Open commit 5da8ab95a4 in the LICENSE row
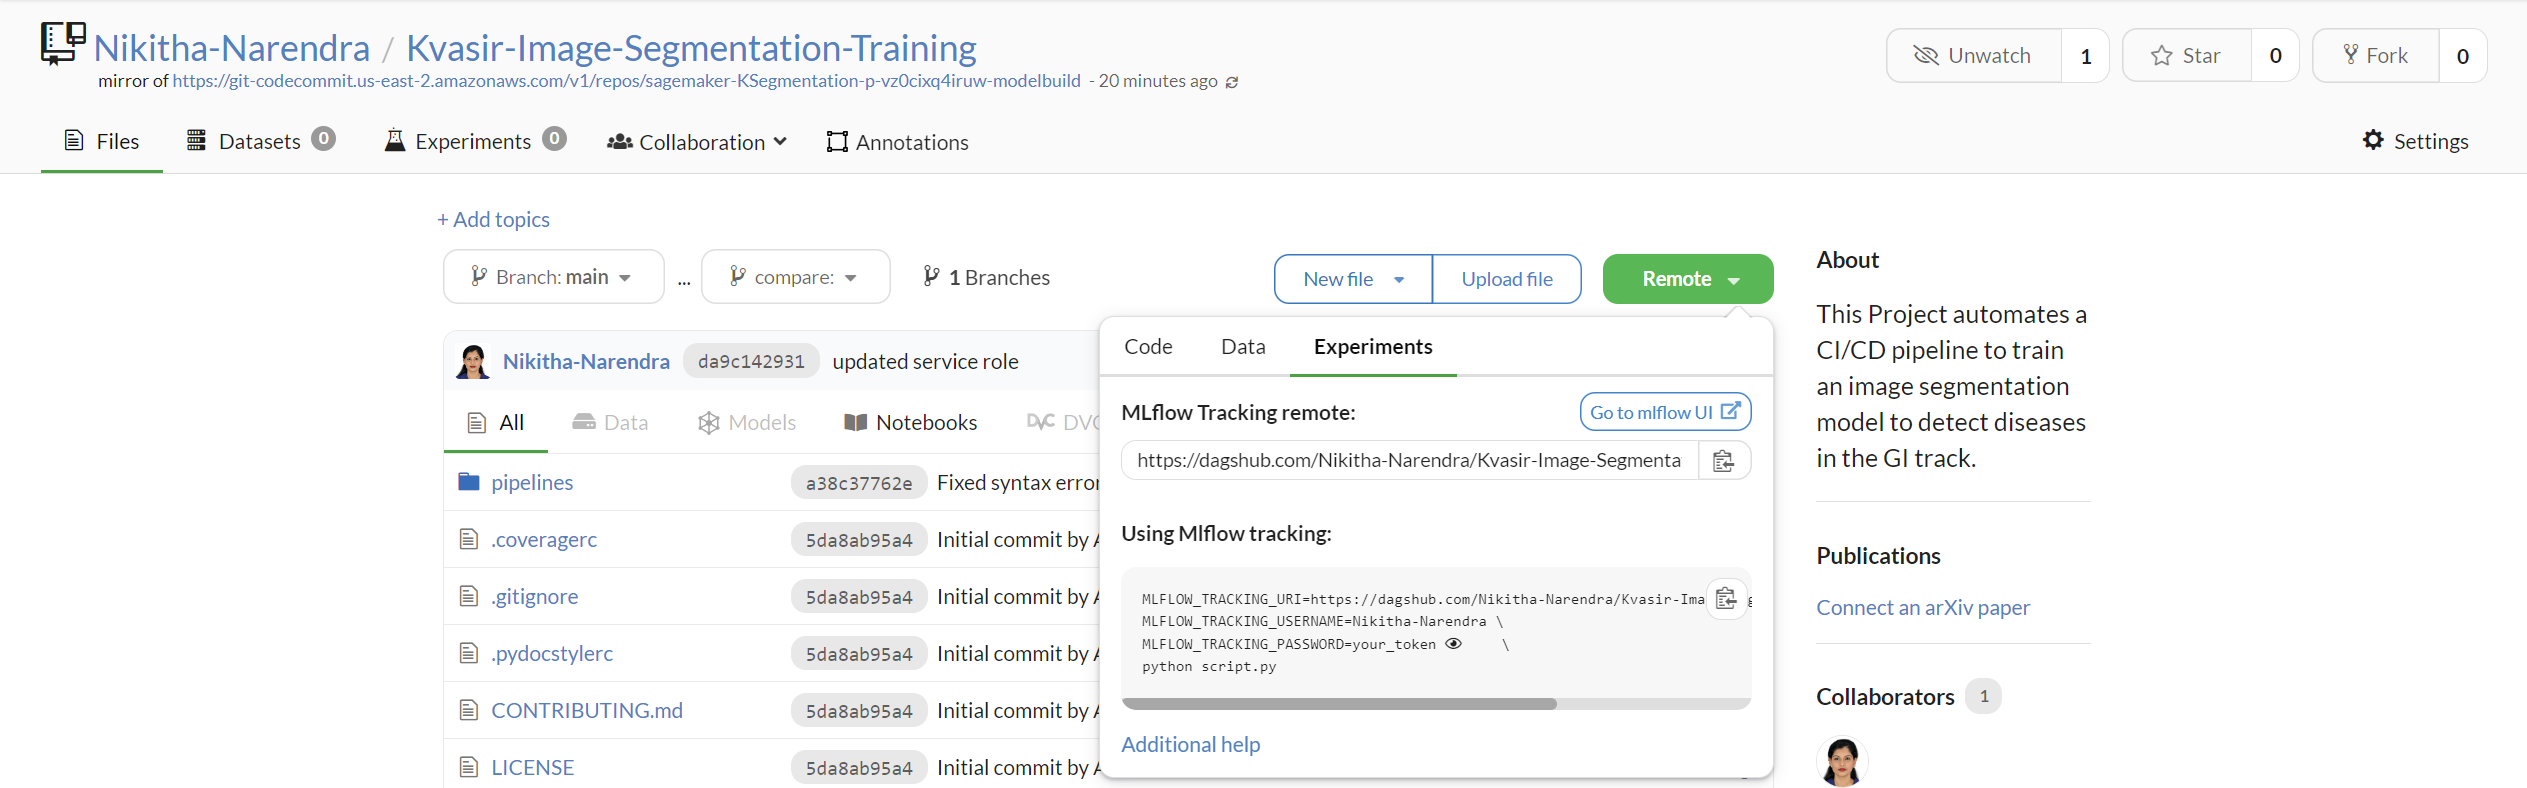Image resolution: width=2527 pixels, height=788 pixels. point(859,768)
